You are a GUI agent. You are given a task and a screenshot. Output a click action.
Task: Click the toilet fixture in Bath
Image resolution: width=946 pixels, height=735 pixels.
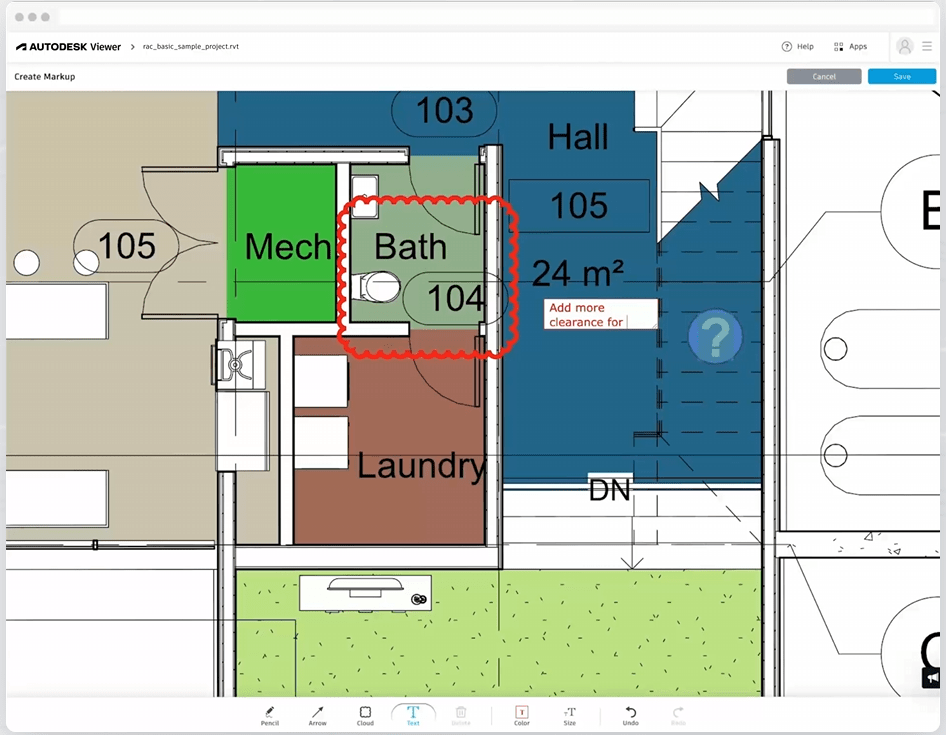pyautogui.click(x=376, y=287)
